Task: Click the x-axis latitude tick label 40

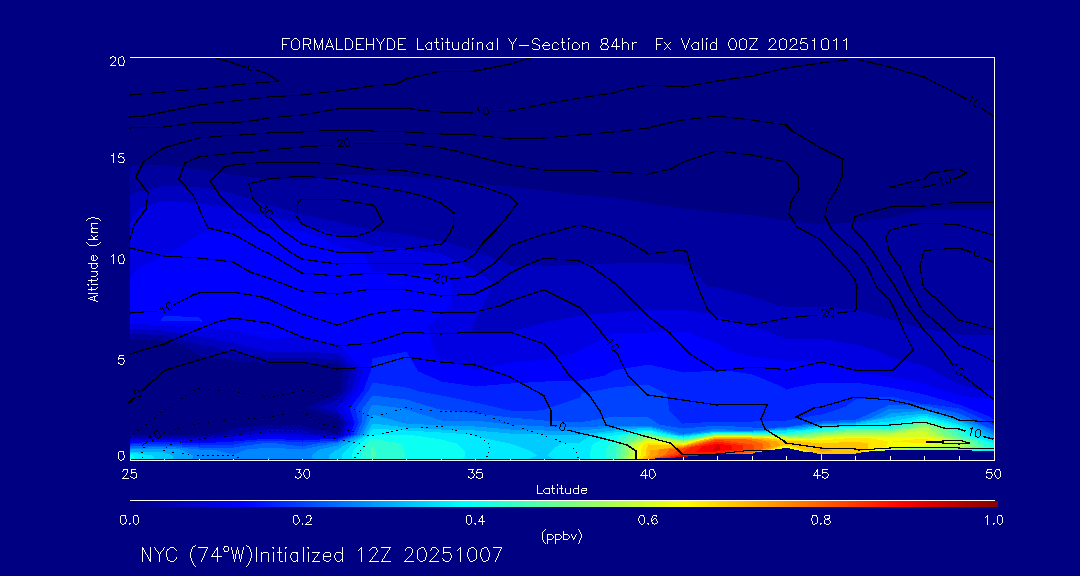Action: pos(648,473)
